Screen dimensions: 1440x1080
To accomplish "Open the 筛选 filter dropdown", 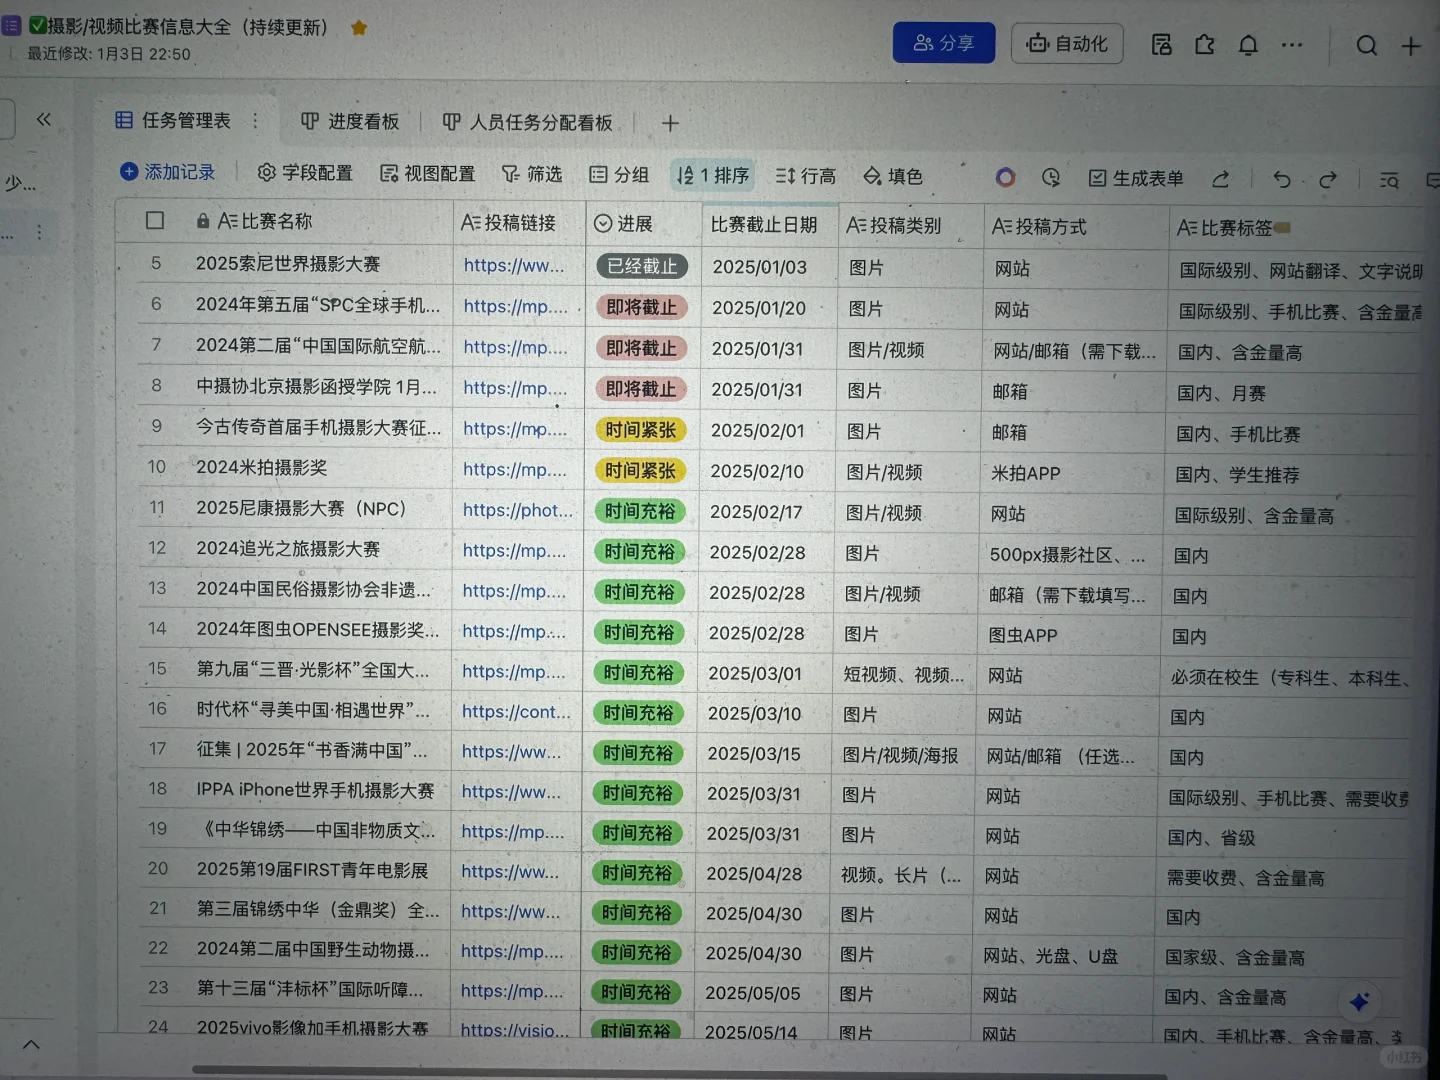I will [532, 174].
